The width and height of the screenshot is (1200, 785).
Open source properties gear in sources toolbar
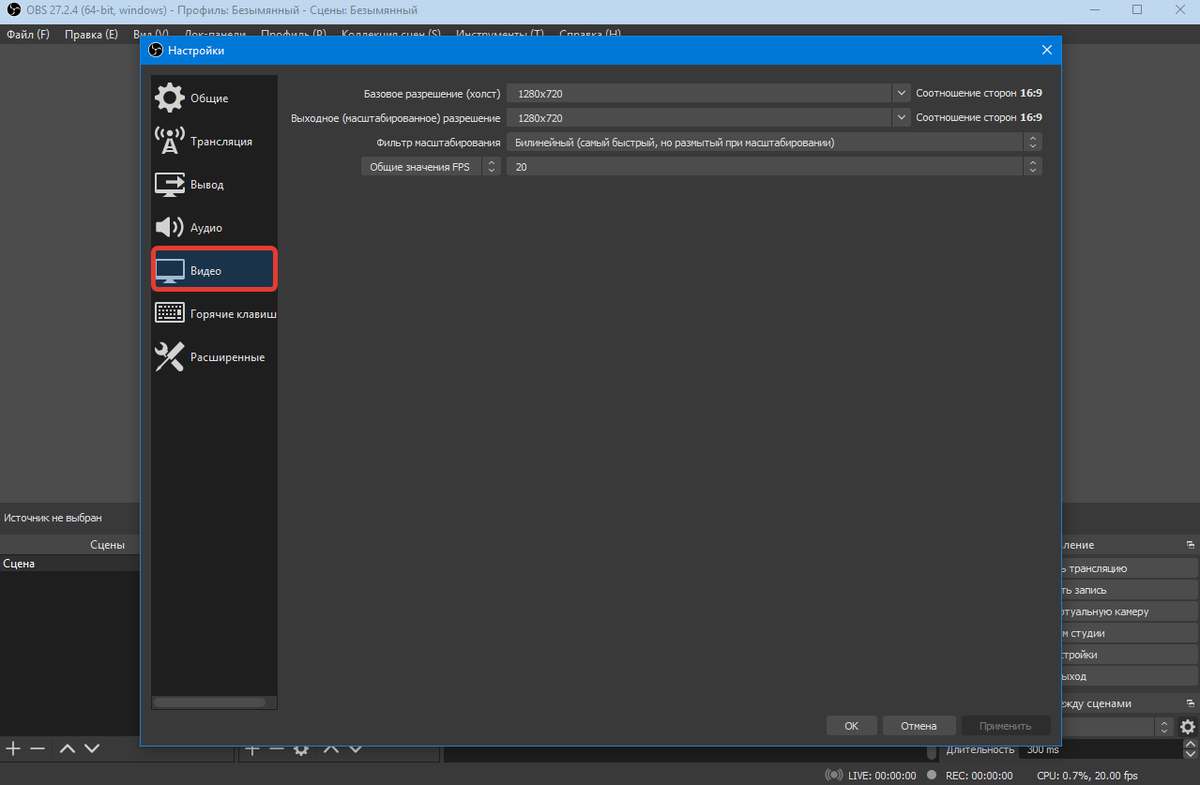pos(301,749)
